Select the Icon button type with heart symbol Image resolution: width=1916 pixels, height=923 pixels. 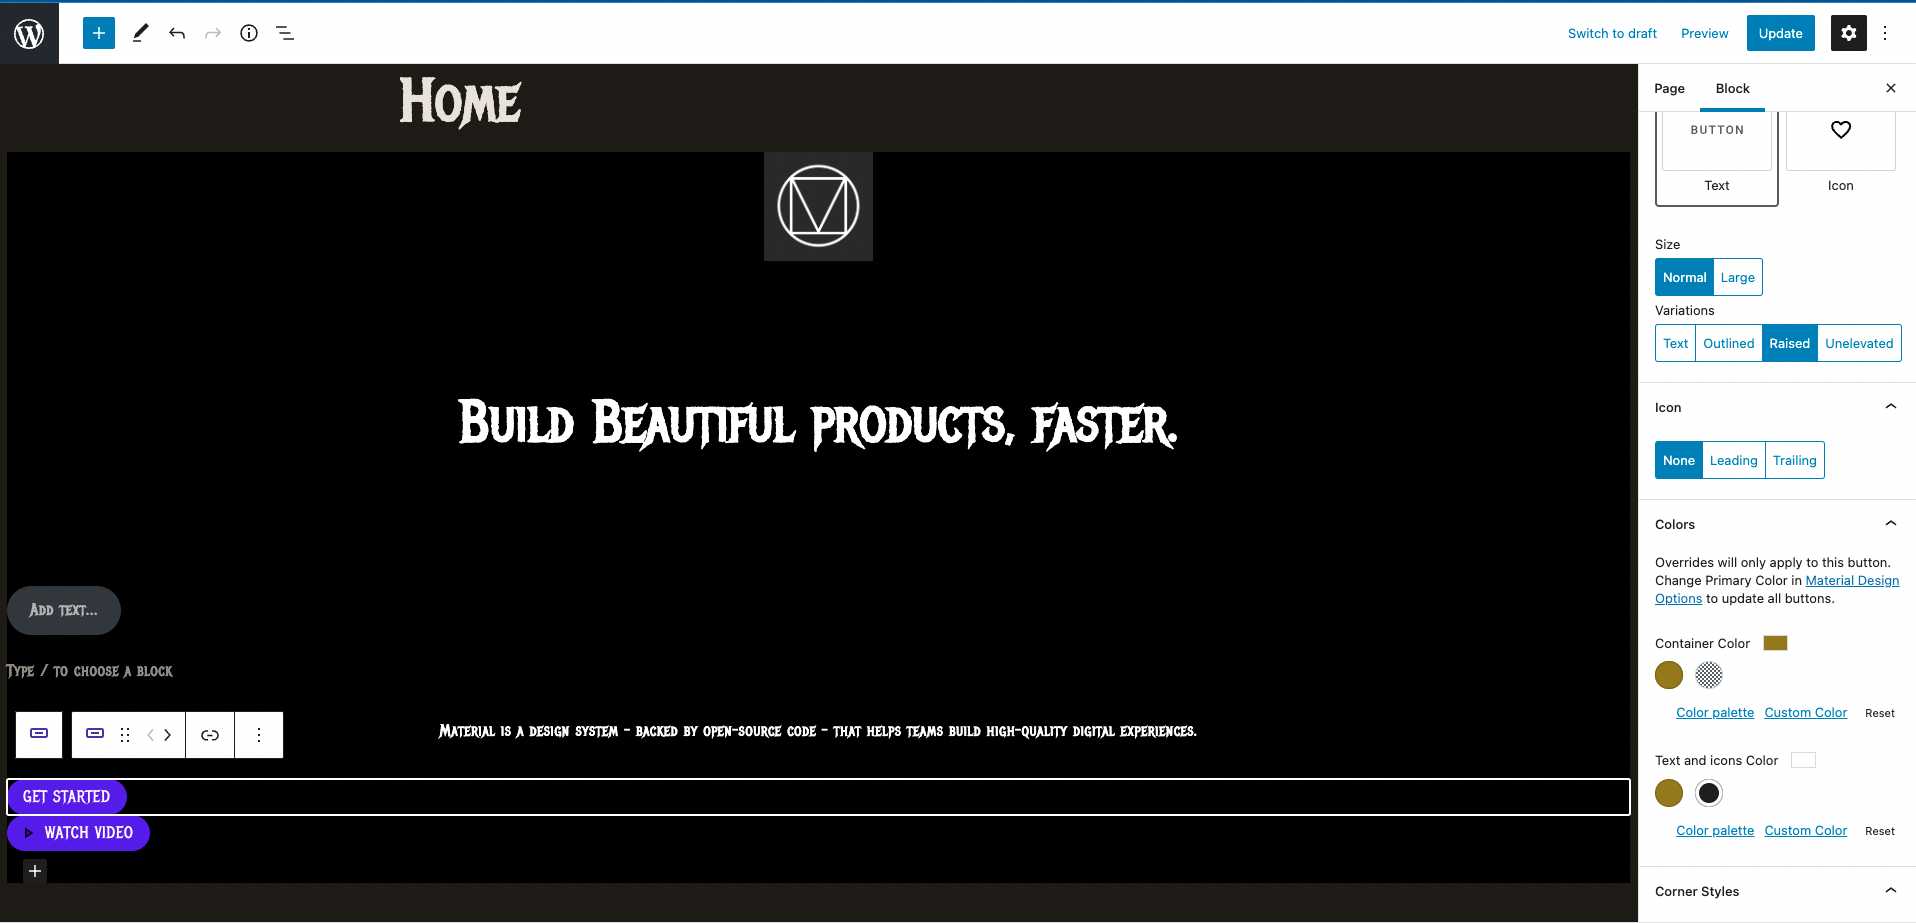(x=1840, y=141)
